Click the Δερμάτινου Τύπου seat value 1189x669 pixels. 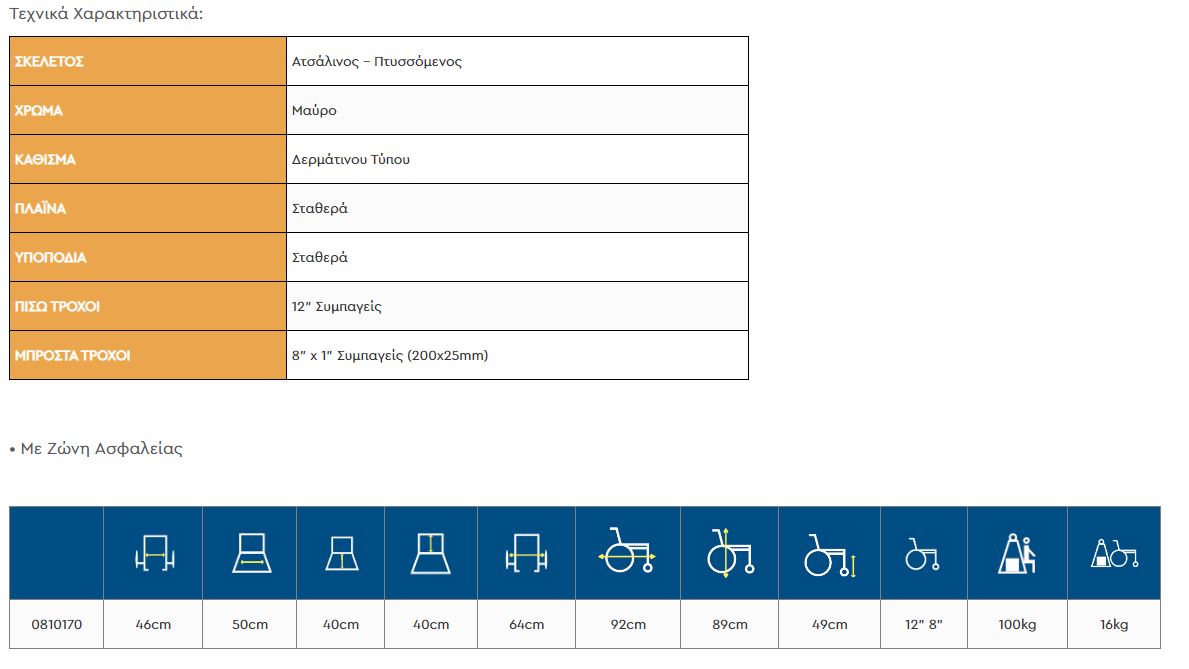[x=350, y=159]
